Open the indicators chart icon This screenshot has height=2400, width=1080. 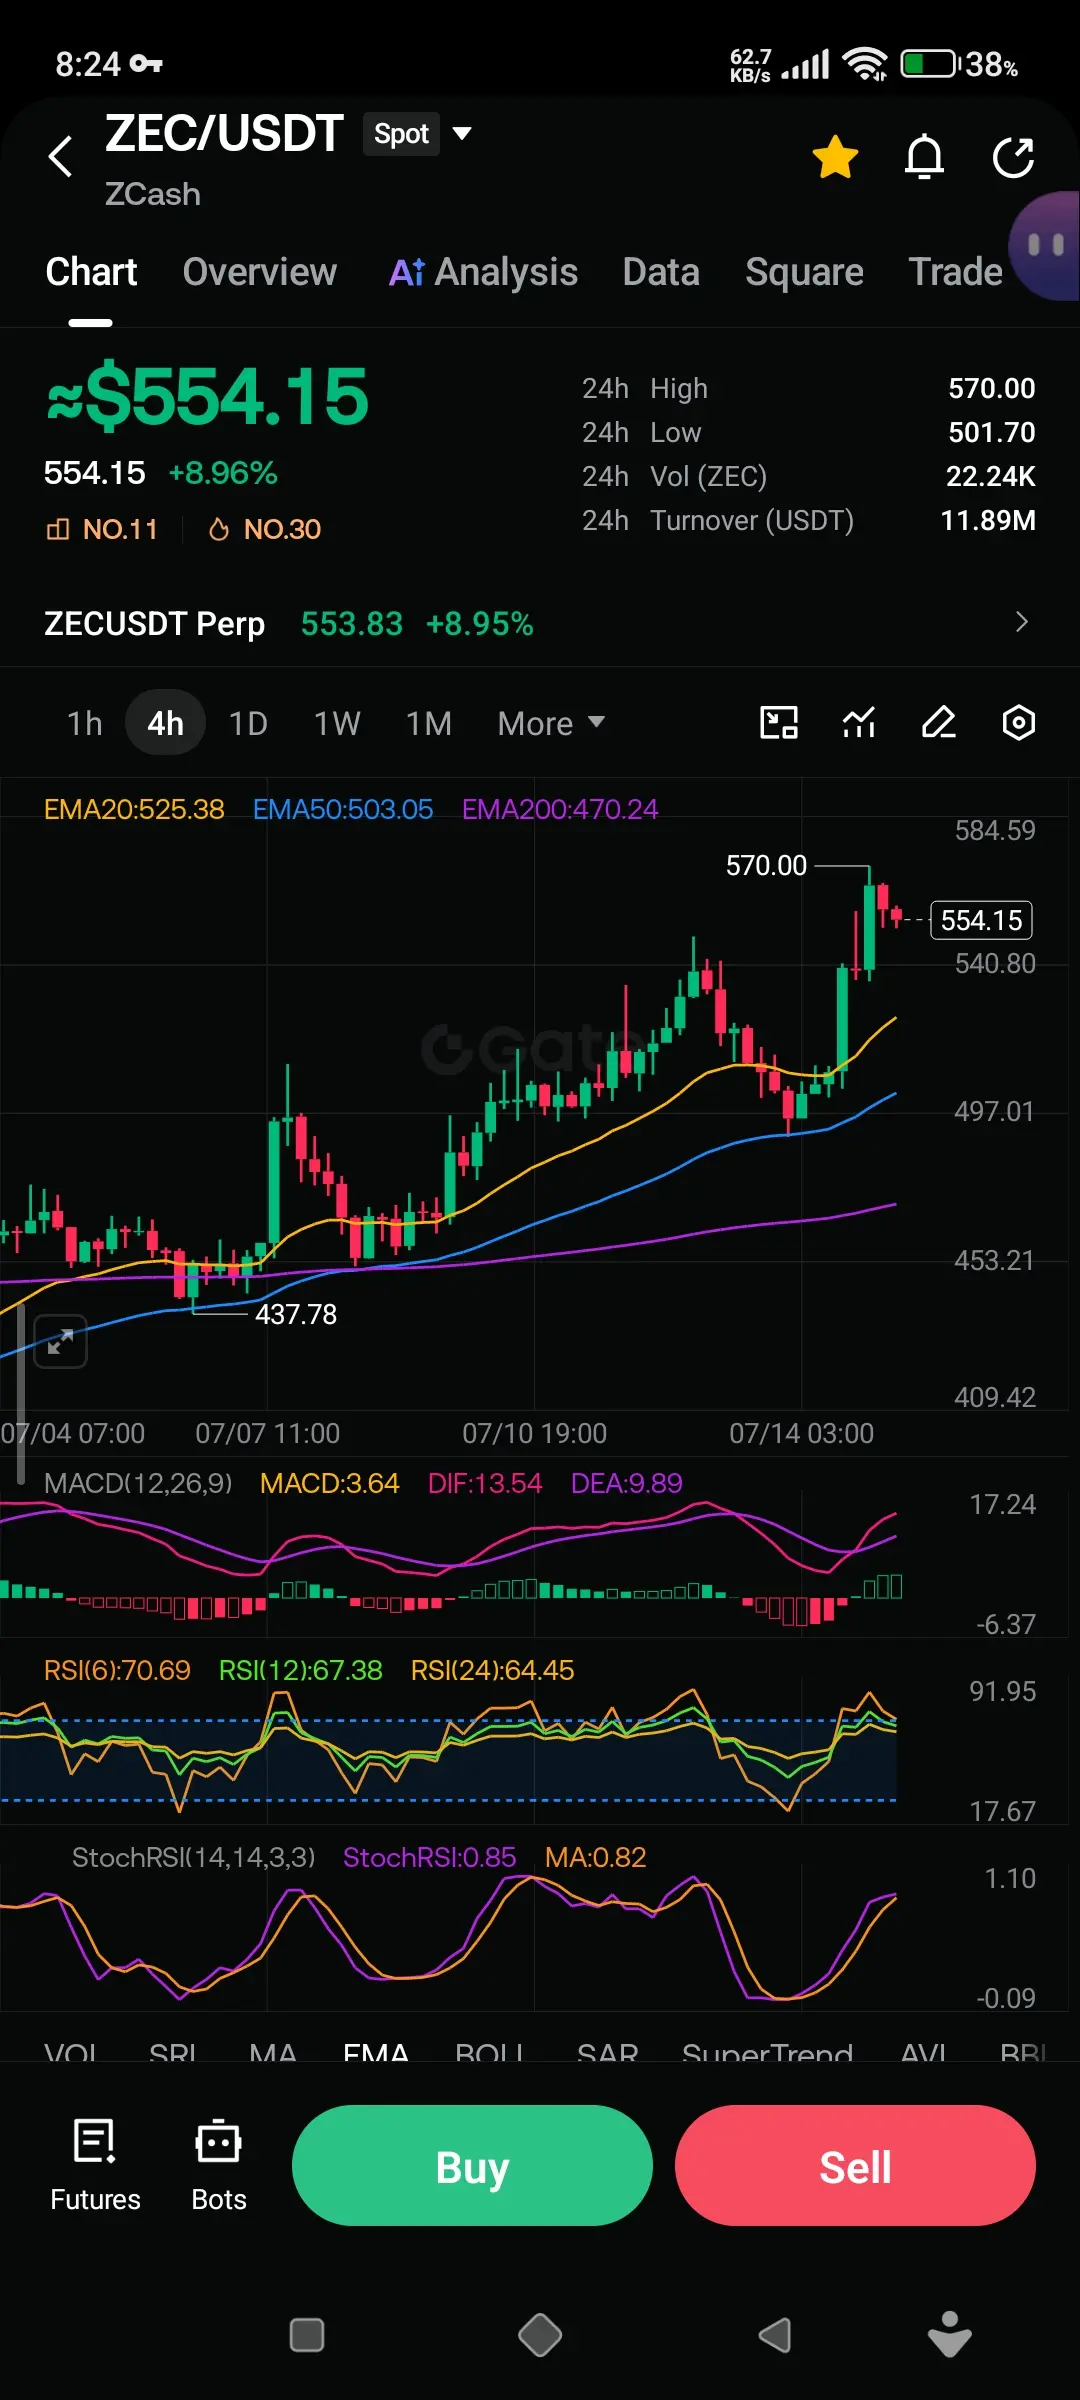tap(859, 722)
